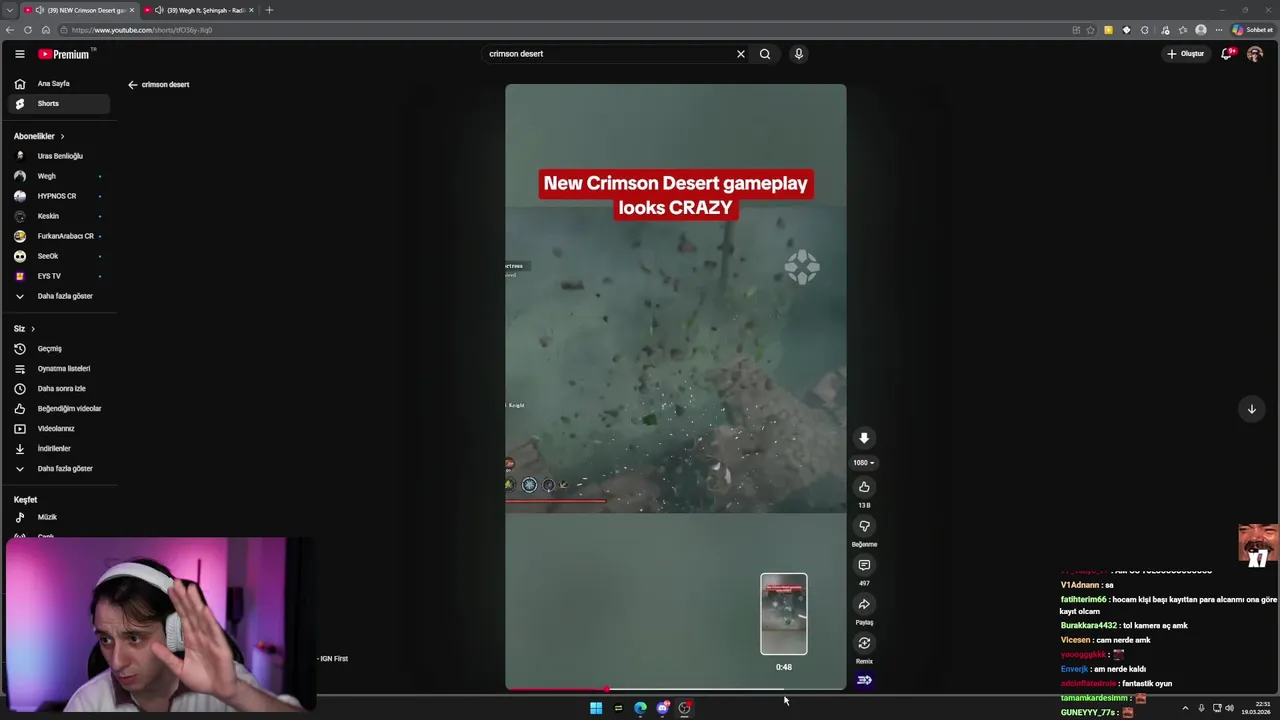
Task: Share the Short via Paylaş
Action: click(x=864, y=604)
